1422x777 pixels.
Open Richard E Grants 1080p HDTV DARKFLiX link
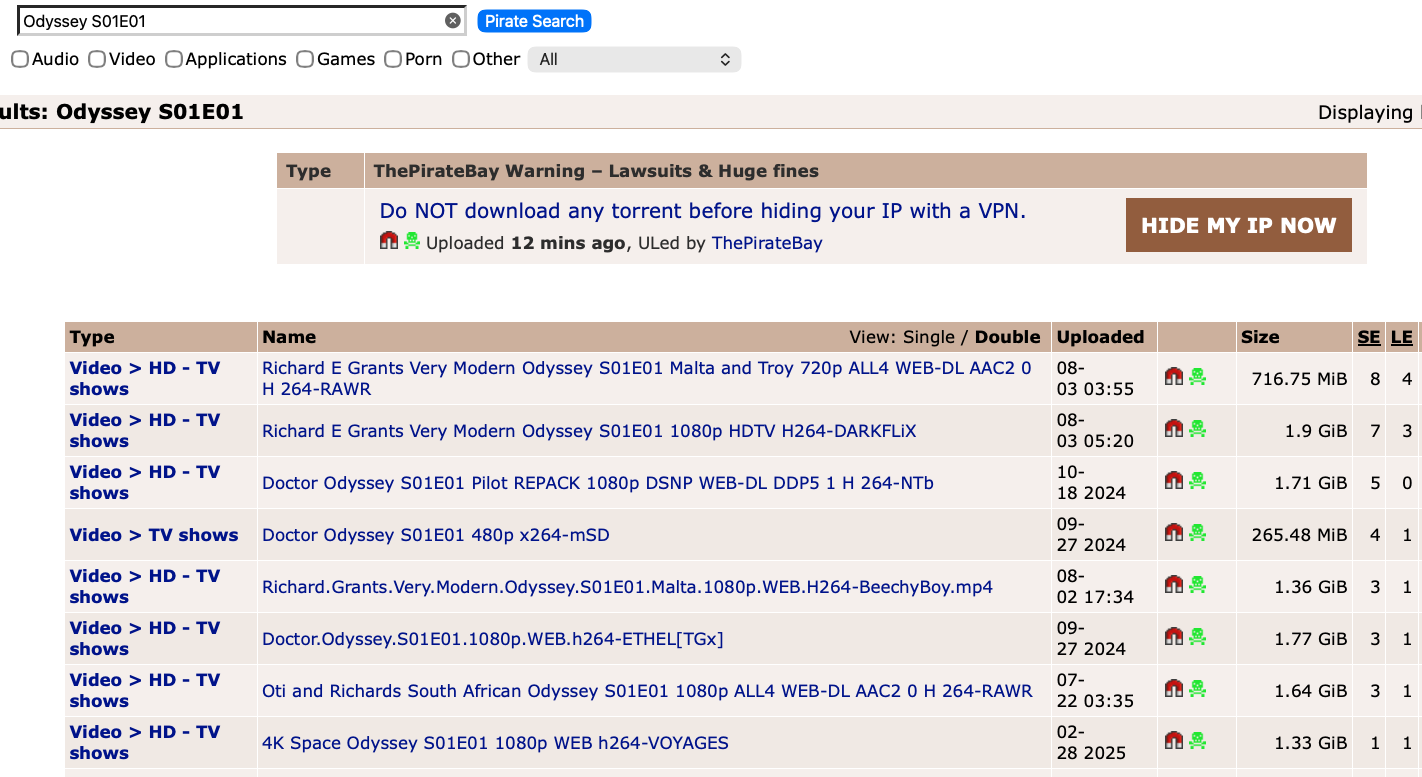tap(589, 431)
